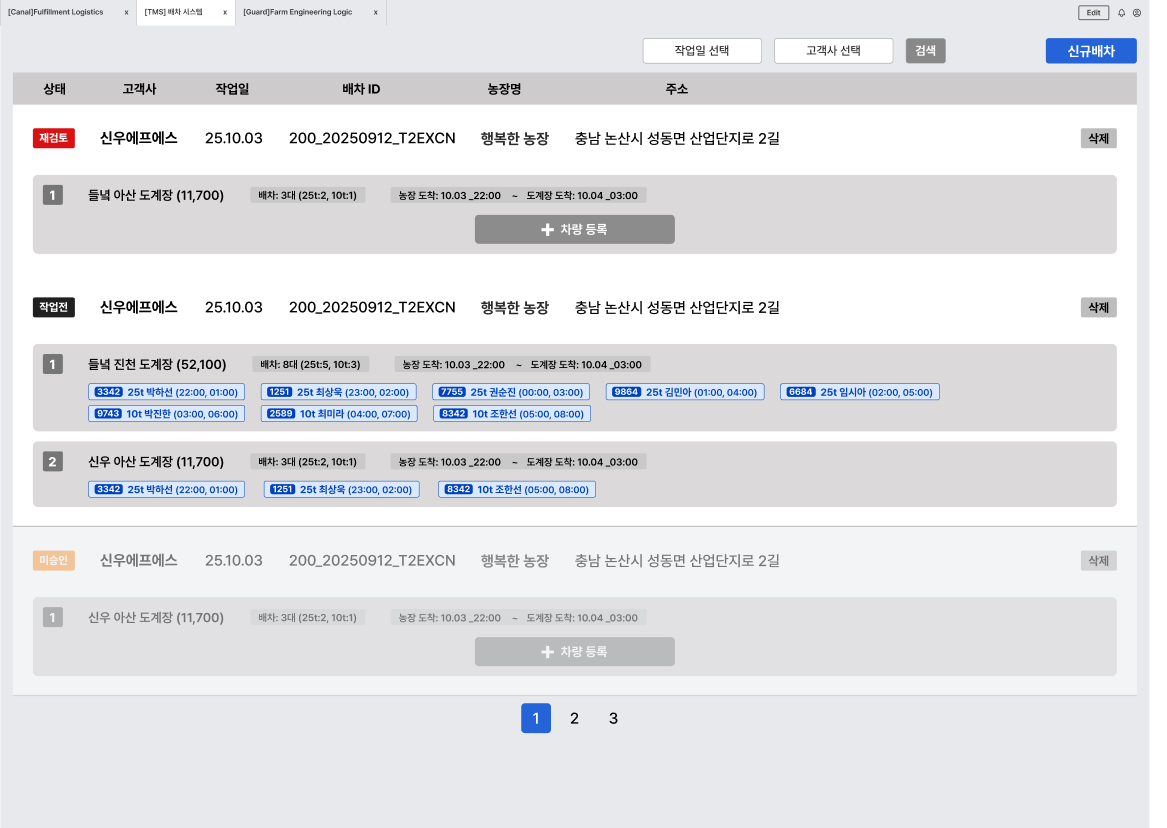Click the 고객사 column header

139,89
